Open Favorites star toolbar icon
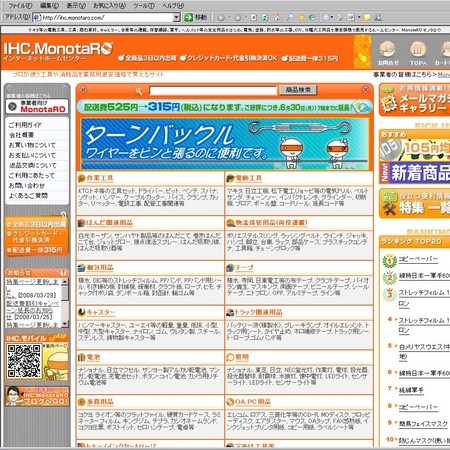This screenshot has width=450, height=450. (x=301, y=17)
